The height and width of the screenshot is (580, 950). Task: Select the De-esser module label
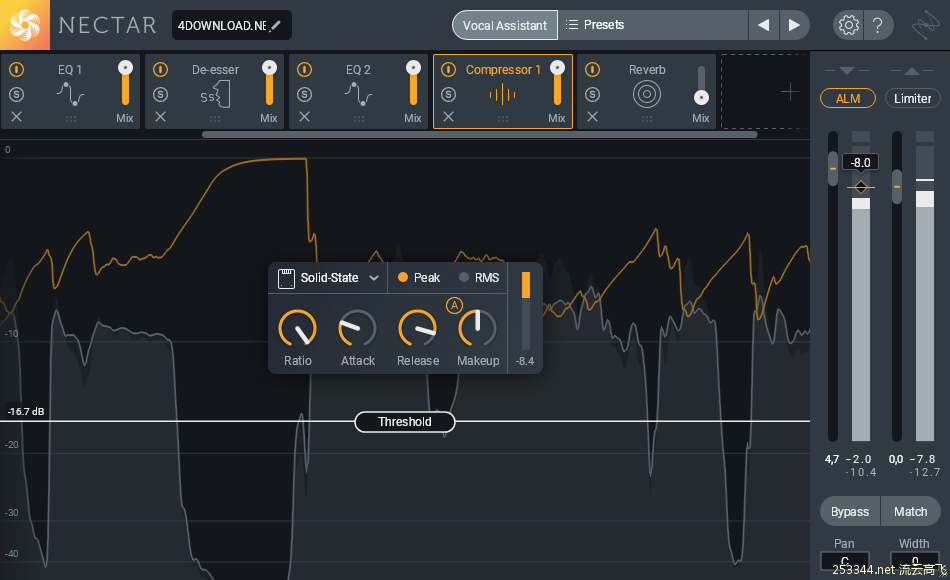click(215, 70)
